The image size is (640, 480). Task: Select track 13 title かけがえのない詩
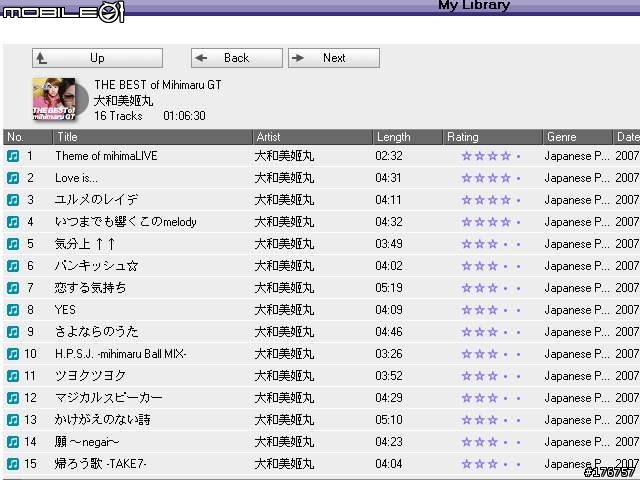(x=102, y=420)
